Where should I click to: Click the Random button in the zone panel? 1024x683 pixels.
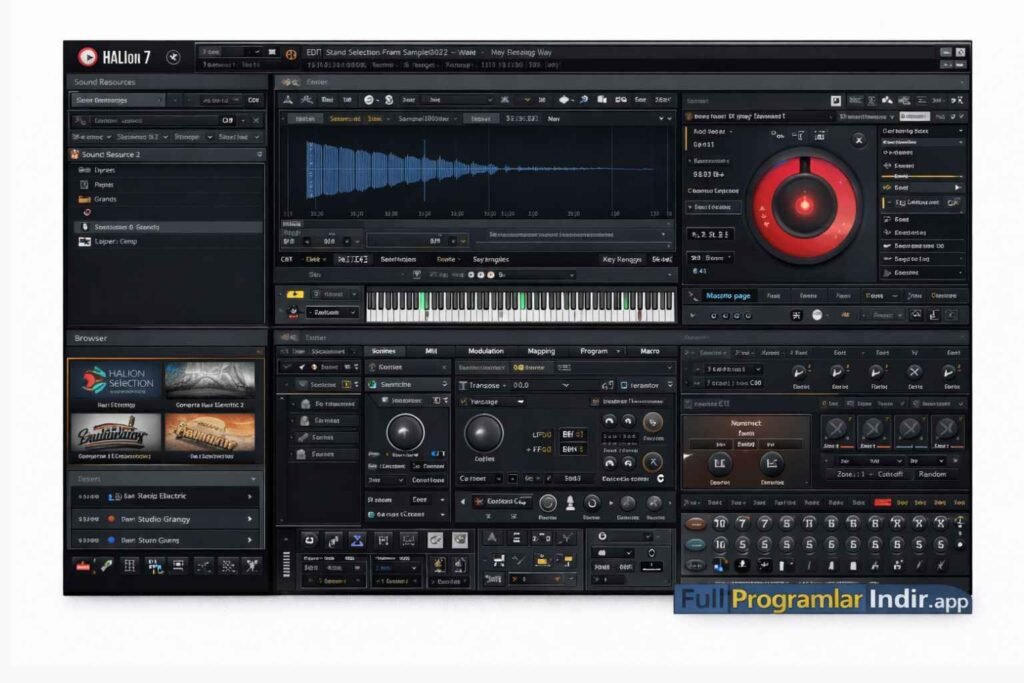tap(931, 474)
